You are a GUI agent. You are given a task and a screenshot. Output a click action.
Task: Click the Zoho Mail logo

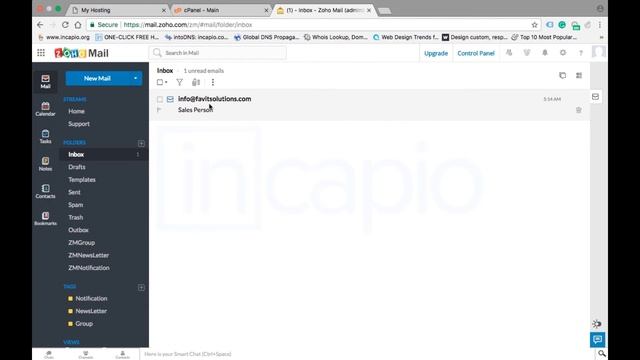point(82,53)
